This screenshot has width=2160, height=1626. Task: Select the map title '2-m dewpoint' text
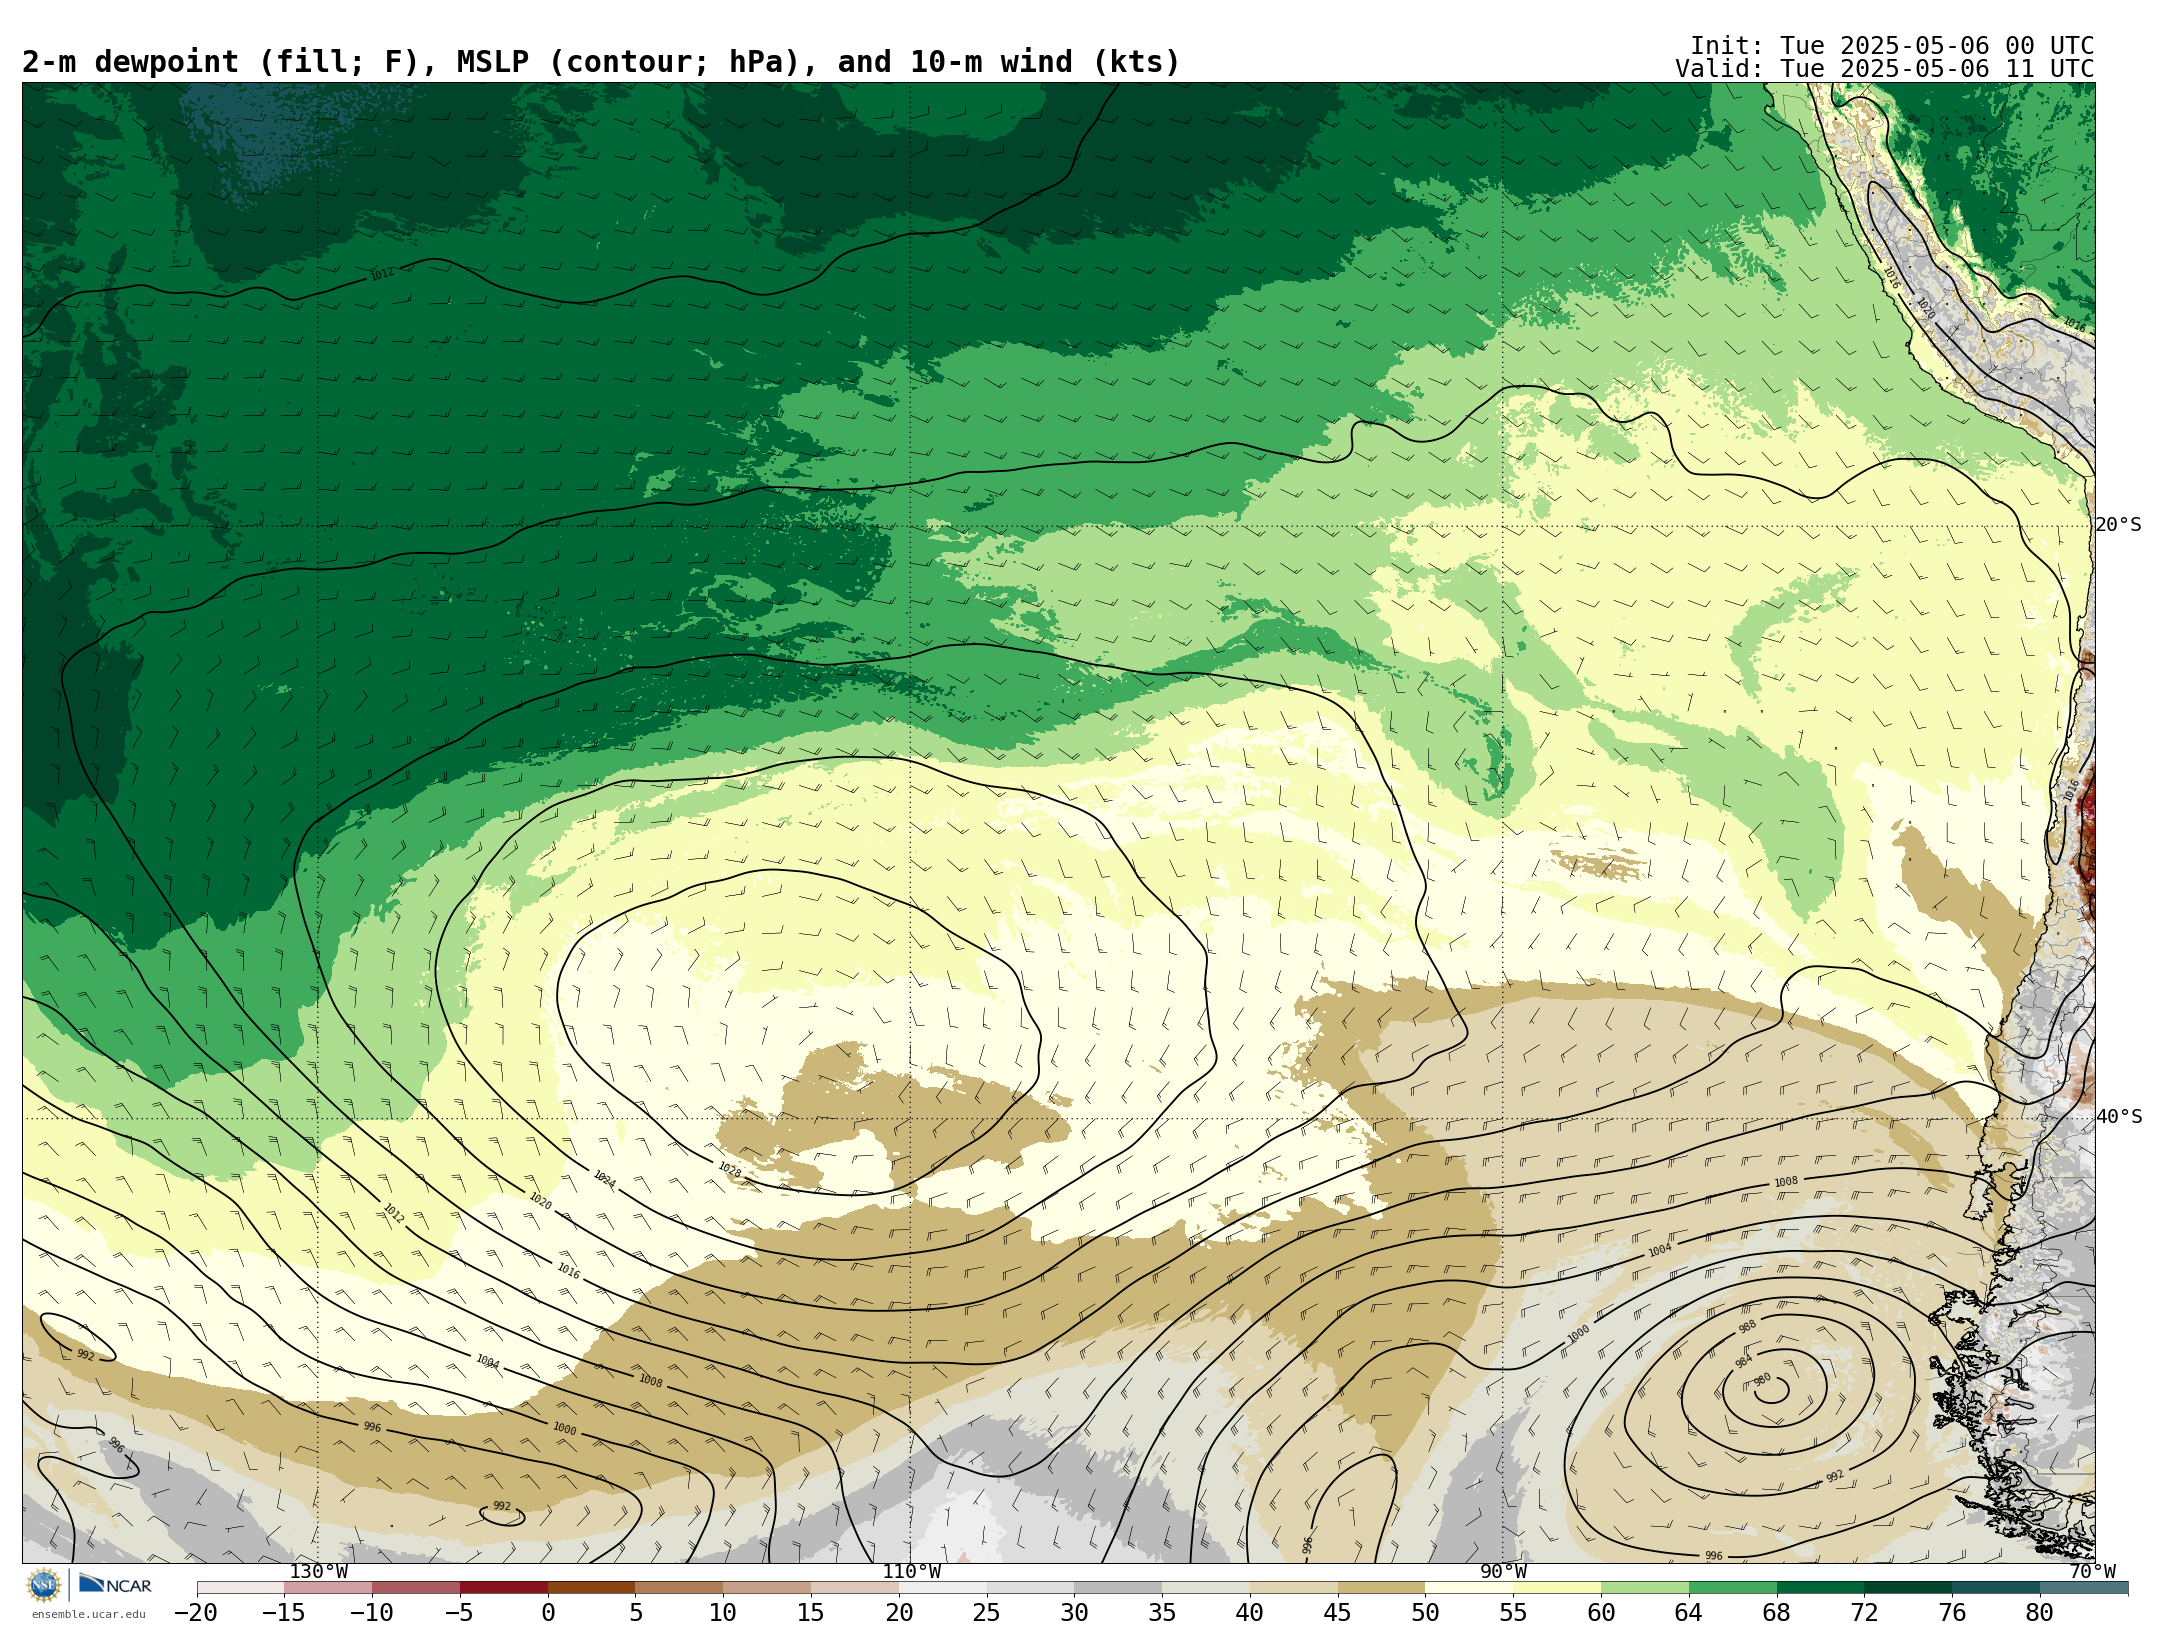point(130,62)
